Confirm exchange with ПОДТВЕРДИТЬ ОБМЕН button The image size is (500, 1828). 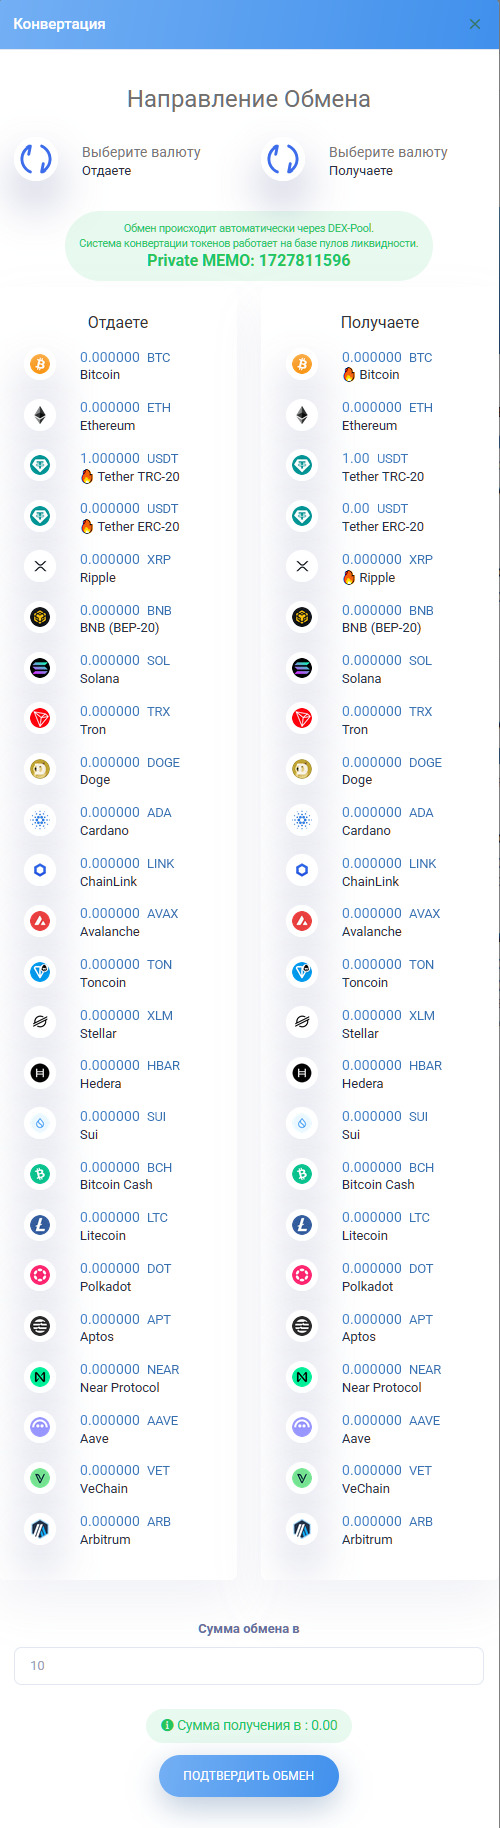click(x=249, y=1776)
